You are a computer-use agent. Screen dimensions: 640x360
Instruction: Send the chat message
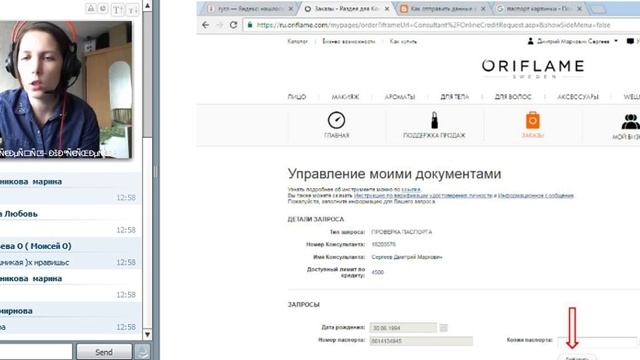[104, 352]
